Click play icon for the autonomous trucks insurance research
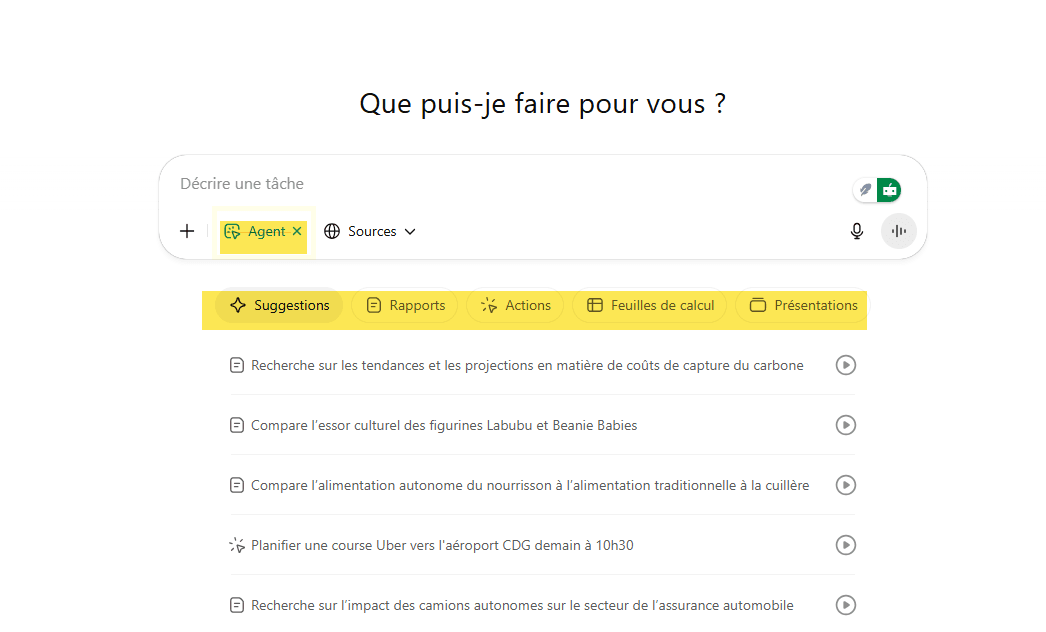The width and height of the screenshot is (1046, 632). click(845, 605)
